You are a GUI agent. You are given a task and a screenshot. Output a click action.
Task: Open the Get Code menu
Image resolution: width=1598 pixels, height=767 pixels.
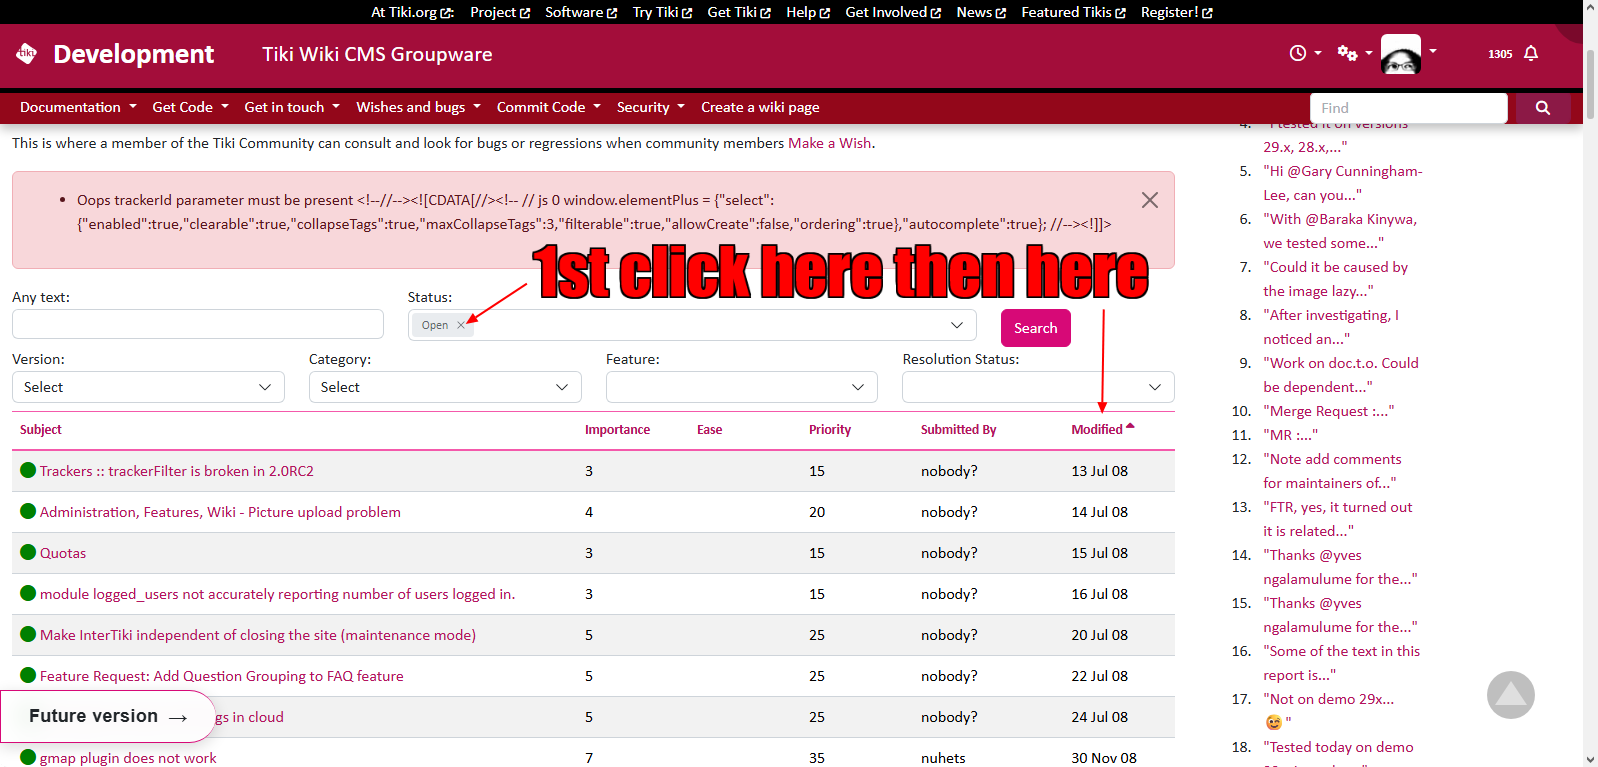tap(190, 107)
